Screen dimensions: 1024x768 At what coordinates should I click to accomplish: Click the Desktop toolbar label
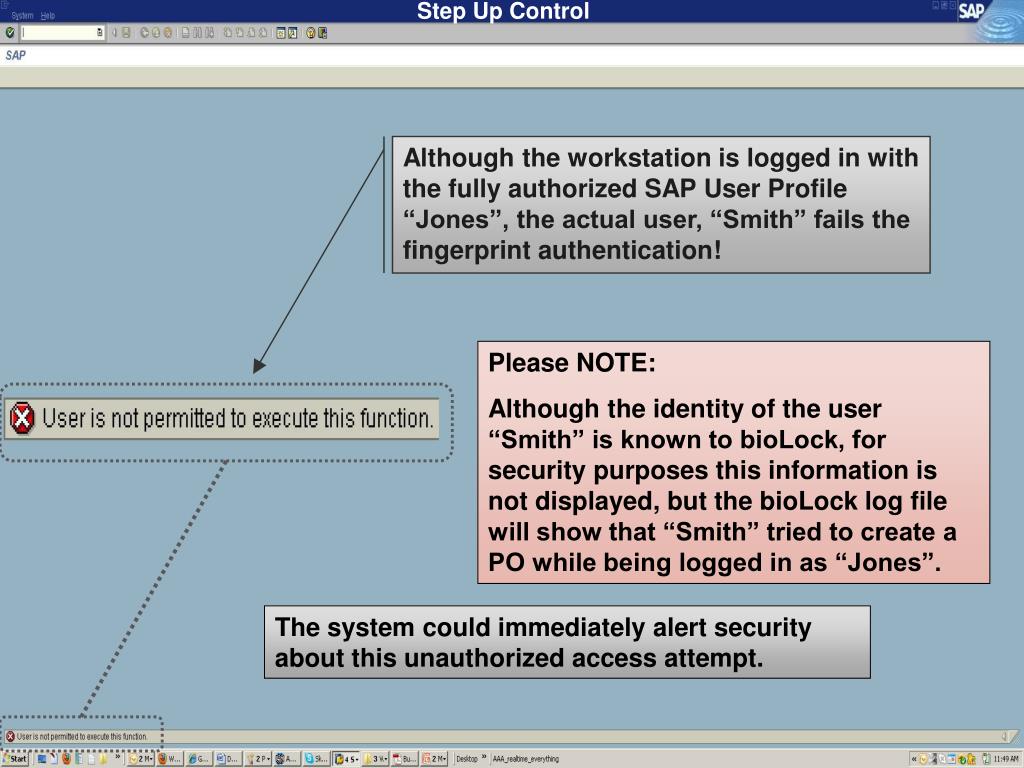coord(467,759)
